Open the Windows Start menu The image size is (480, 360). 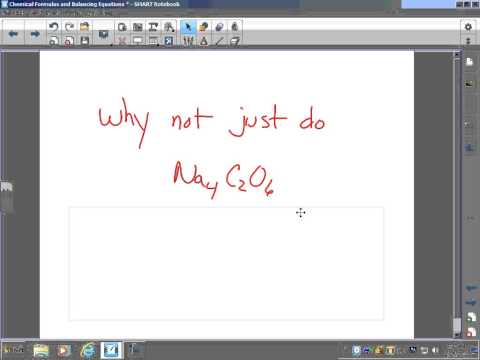(x=13, y=350)
